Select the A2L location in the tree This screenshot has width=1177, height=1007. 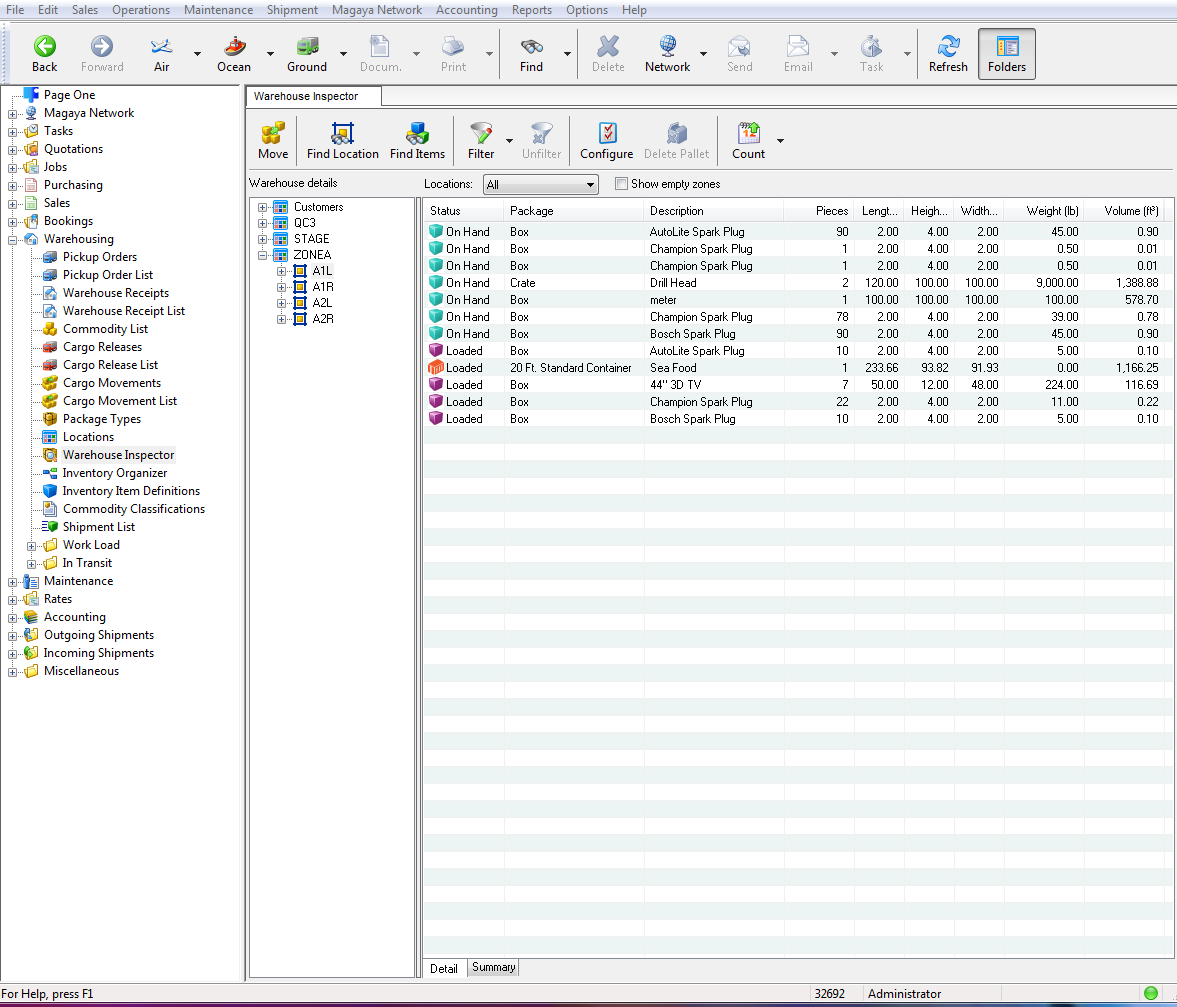pos(323,303)
